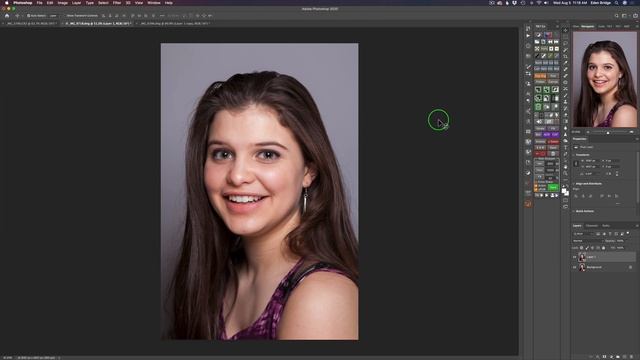Select the Rectangular Marquee tool
The height and width of the screenshot is (360, 640).
tap(565, 36)
